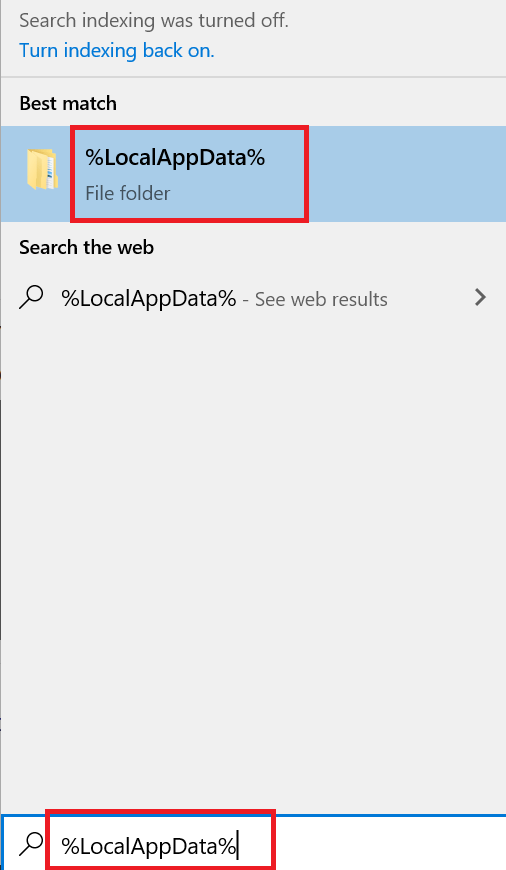Image resolution: width=506 pixels, height=870 pixels.
Task: Choose the %LocalAppData% web search suggestion text
Action: 149,299
